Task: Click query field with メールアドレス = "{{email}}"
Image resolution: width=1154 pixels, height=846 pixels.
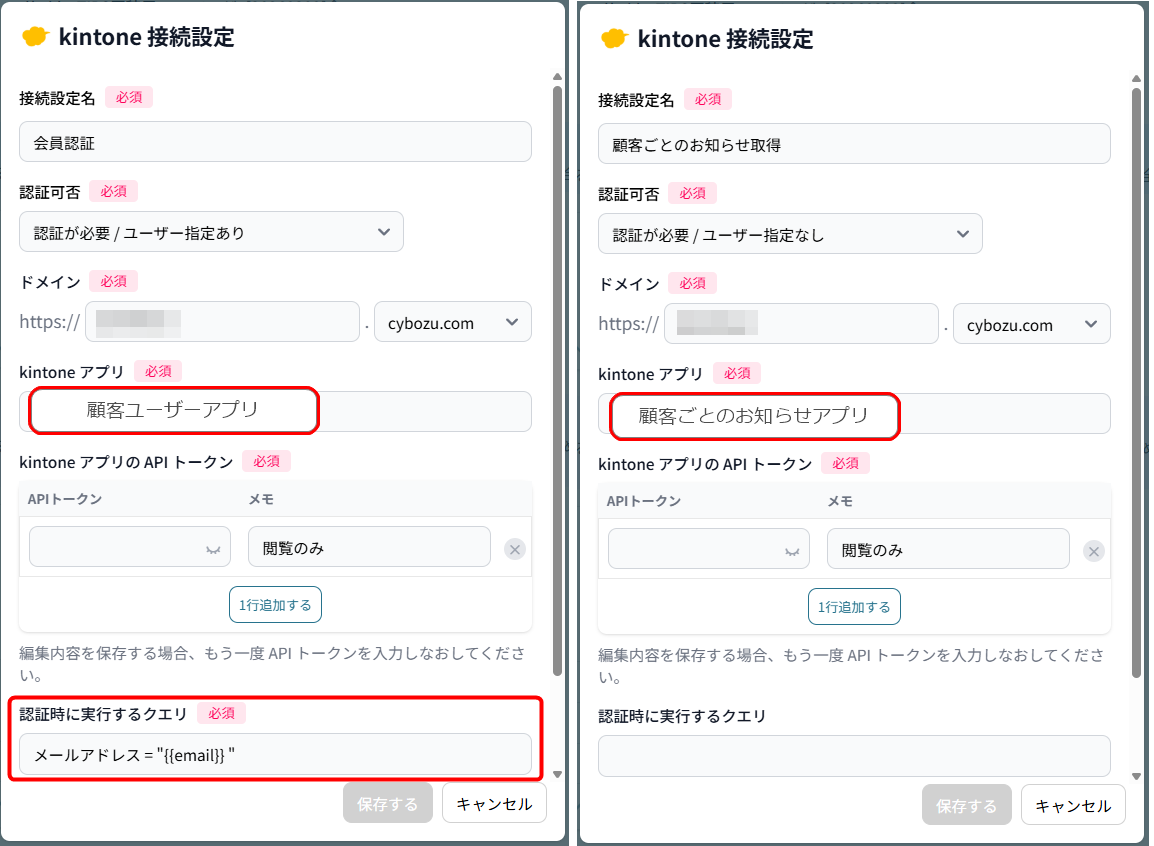Action: 275,755
